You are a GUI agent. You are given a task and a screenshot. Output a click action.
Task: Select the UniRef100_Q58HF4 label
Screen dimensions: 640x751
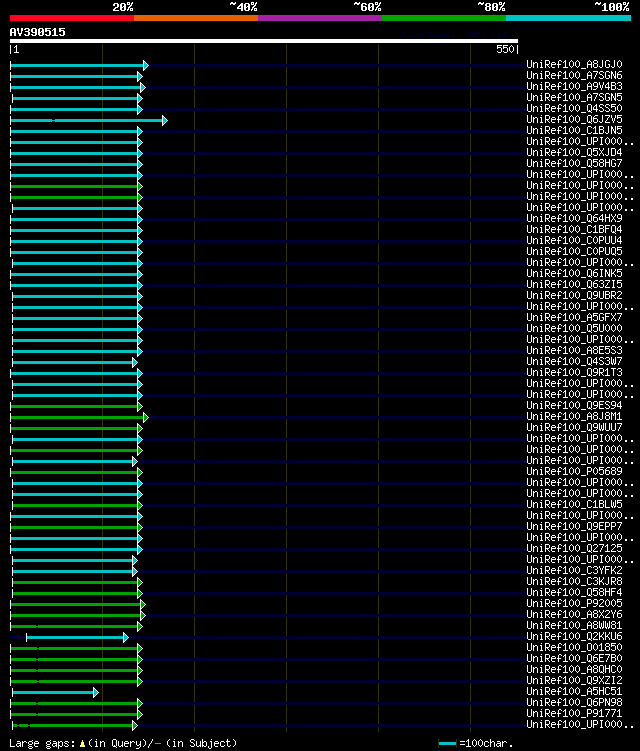pyautogui.click(x=574, y=593)
